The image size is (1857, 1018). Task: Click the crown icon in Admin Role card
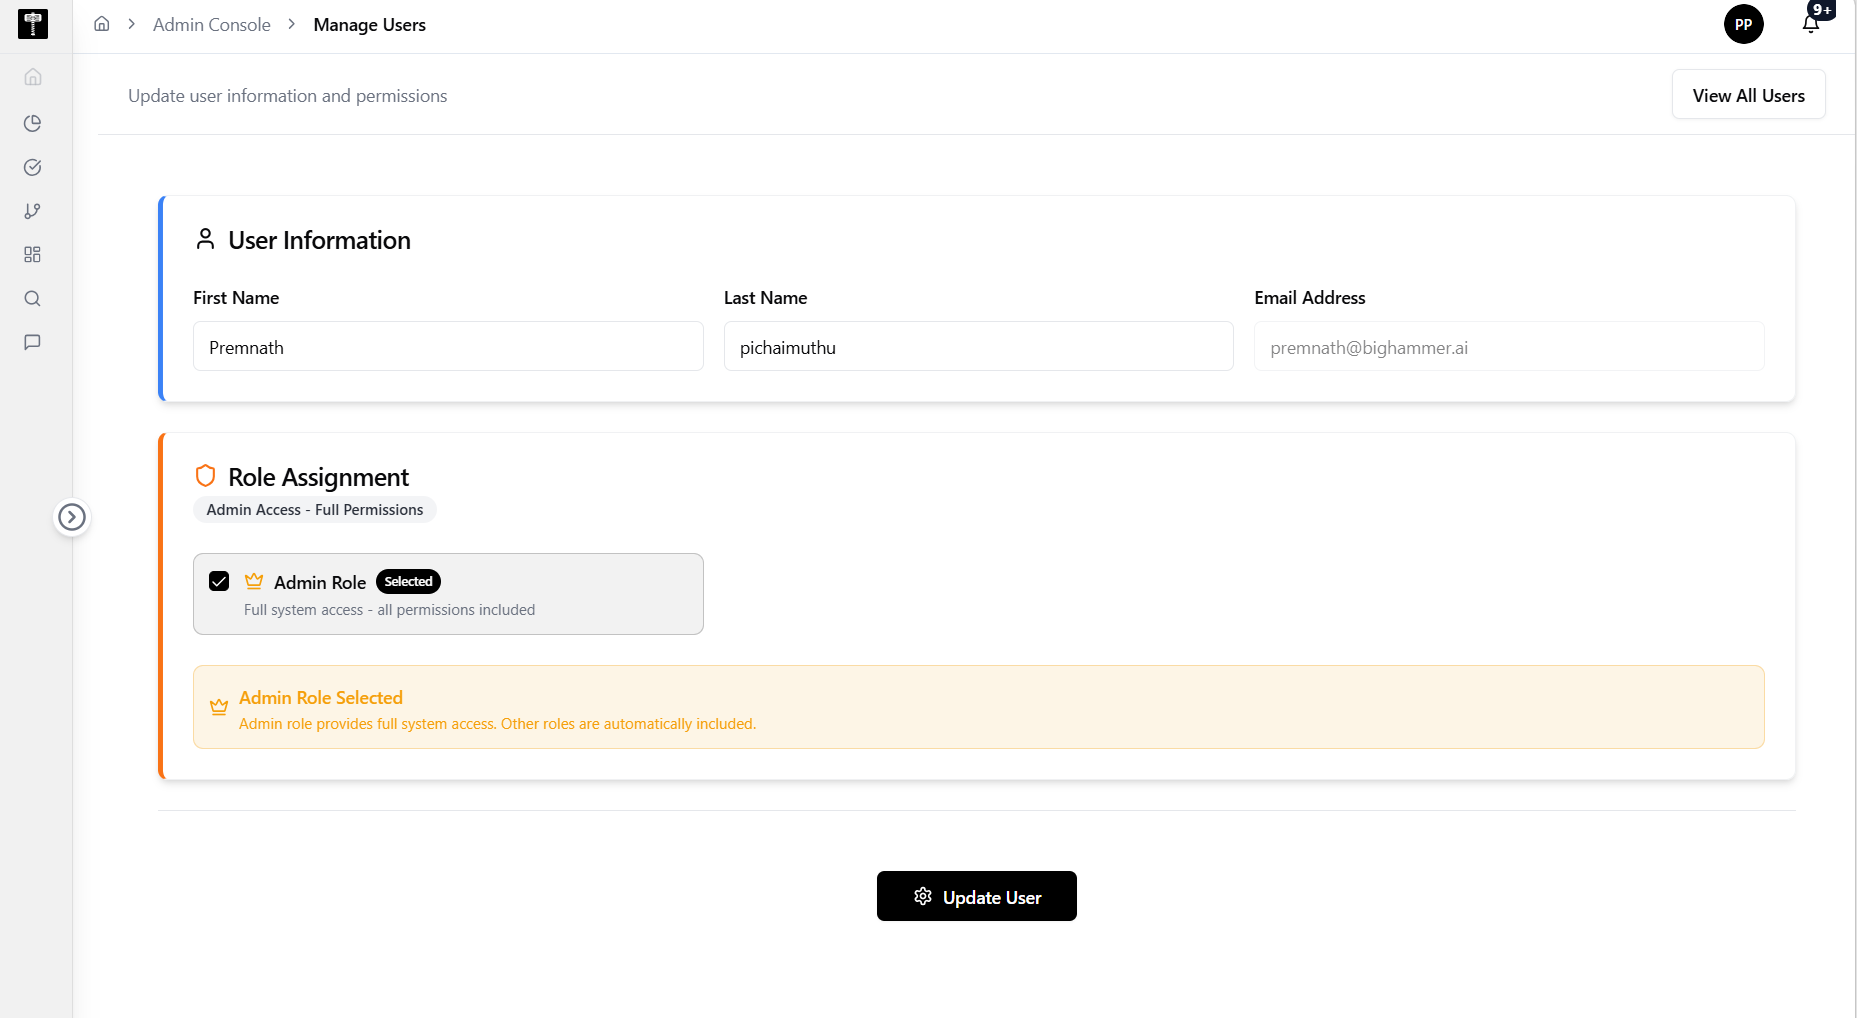[254, 581]
